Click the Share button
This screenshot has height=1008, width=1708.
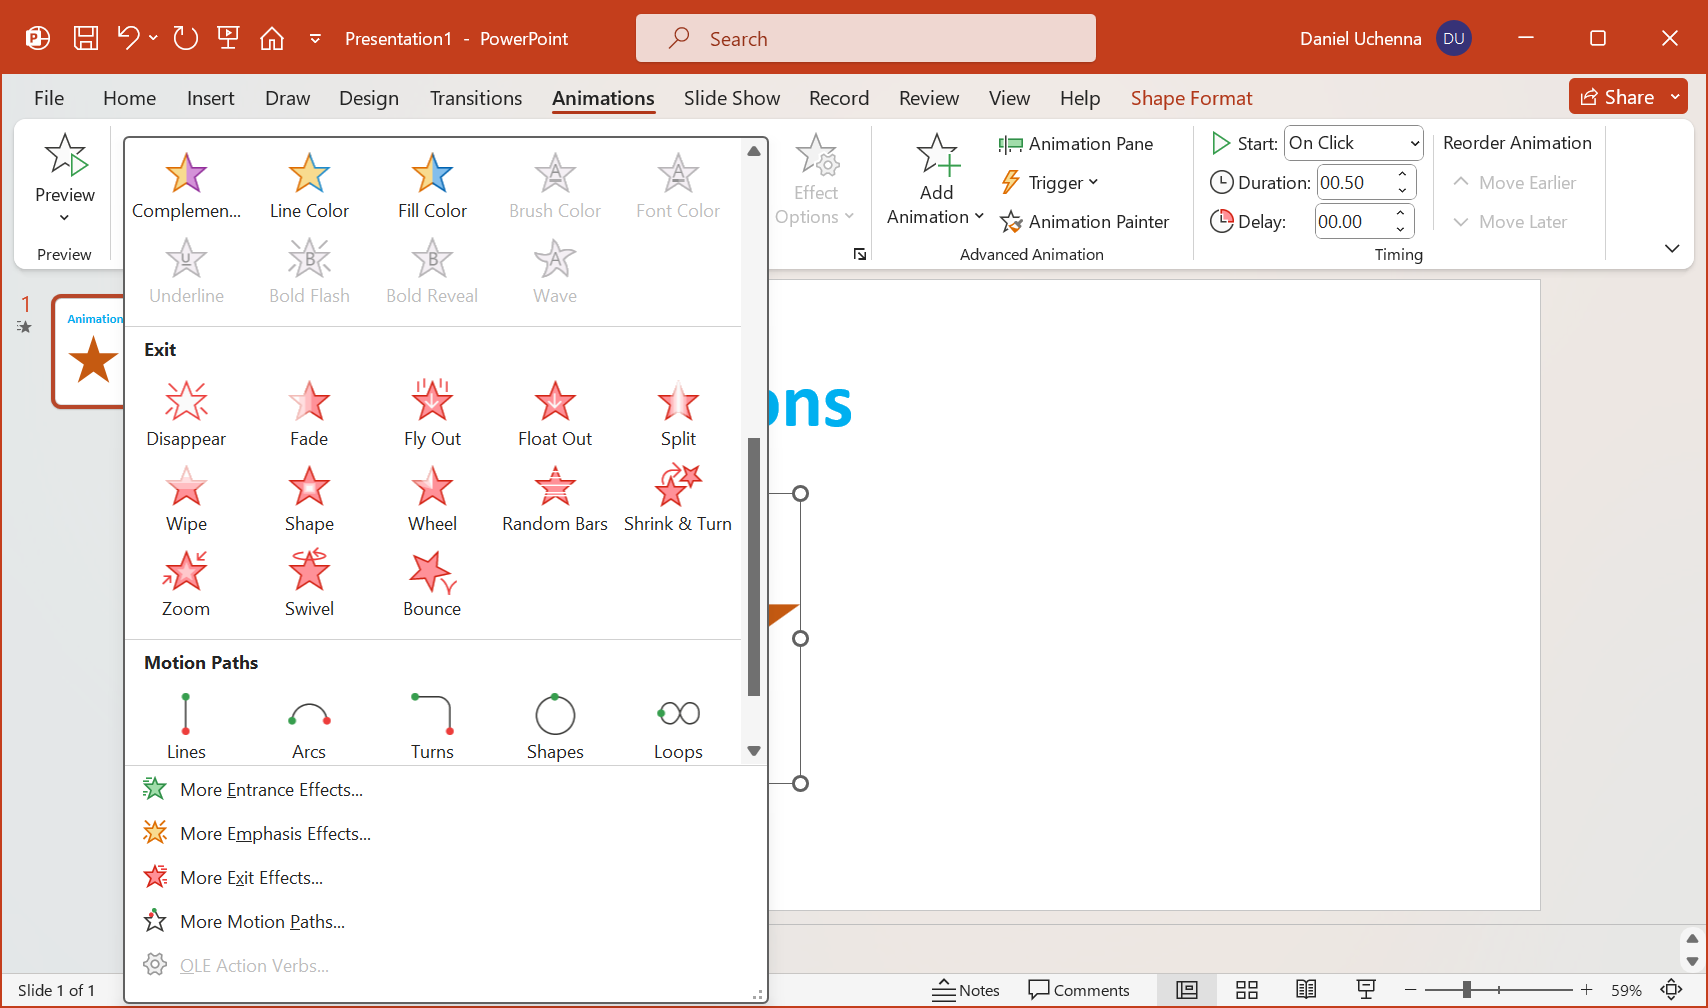click(1617, 97)
